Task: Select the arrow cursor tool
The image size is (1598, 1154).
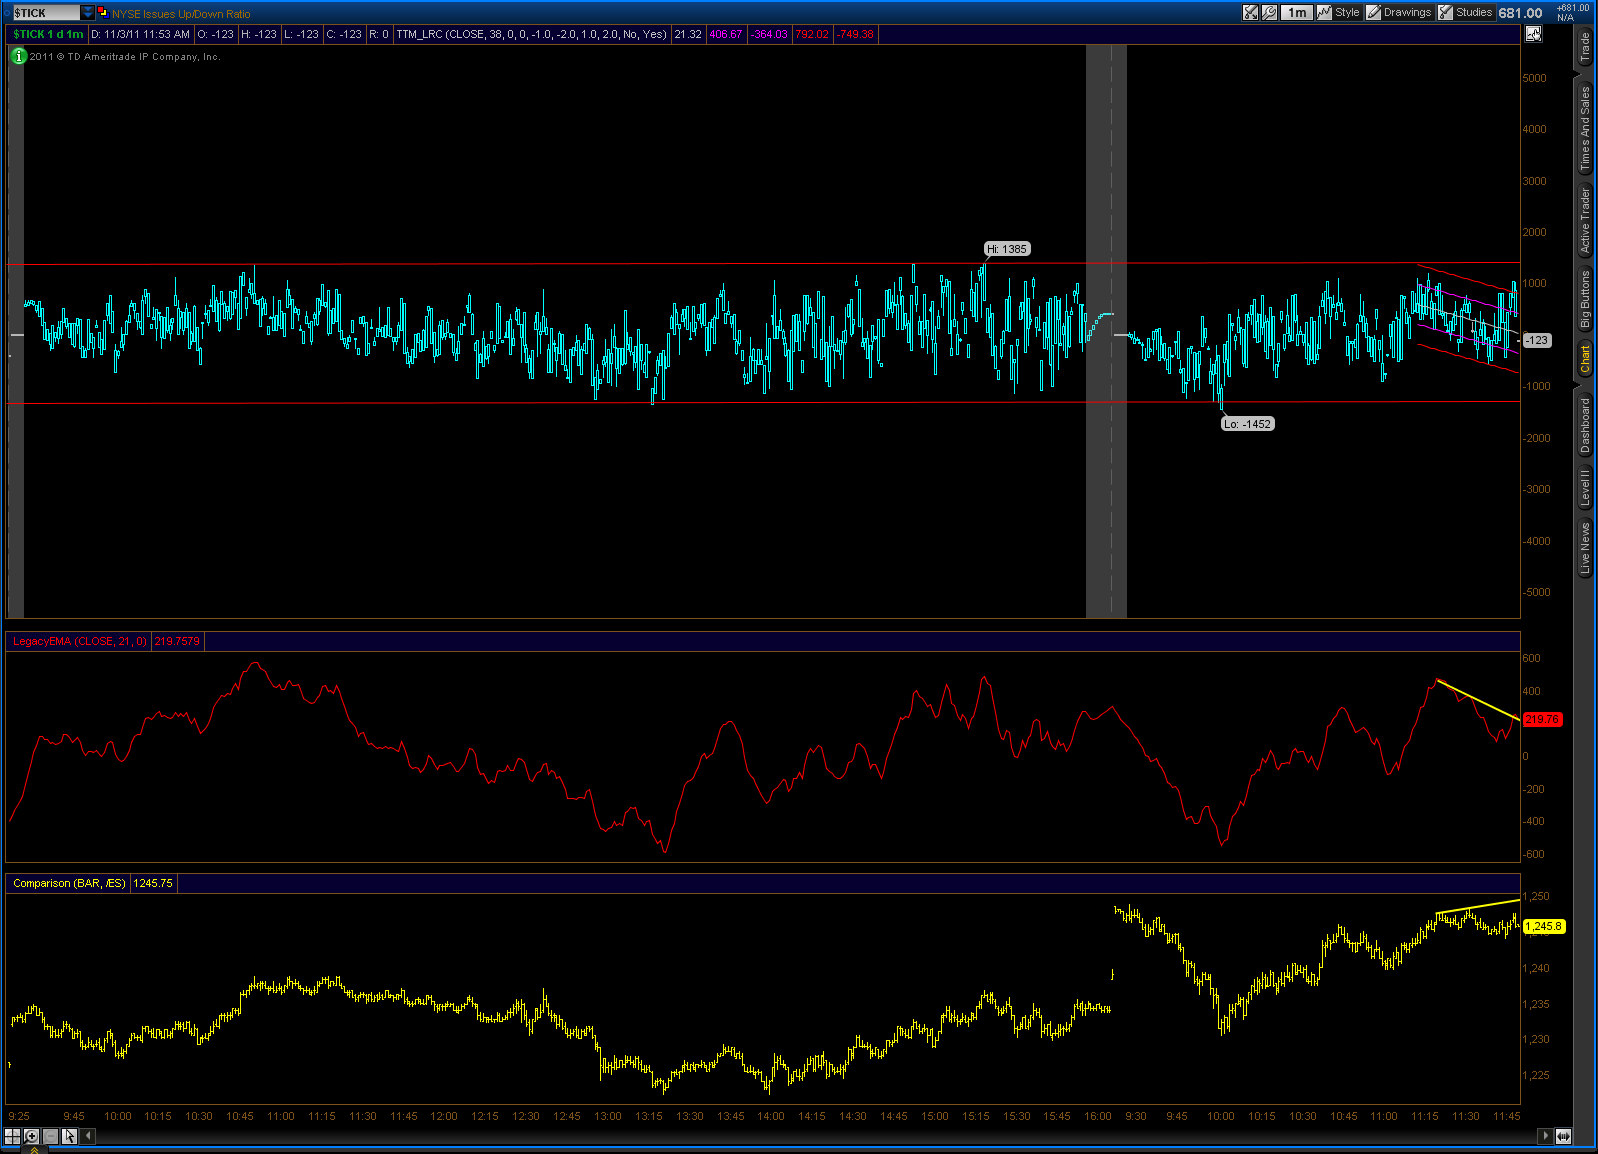Action: point(69,1136)
